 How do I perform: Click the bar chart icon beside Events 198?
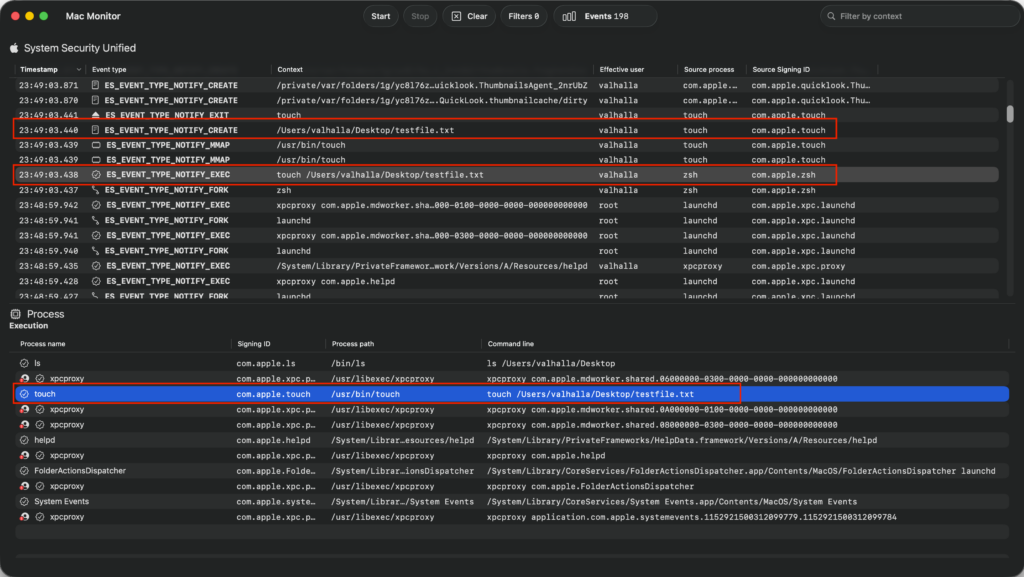569,16
